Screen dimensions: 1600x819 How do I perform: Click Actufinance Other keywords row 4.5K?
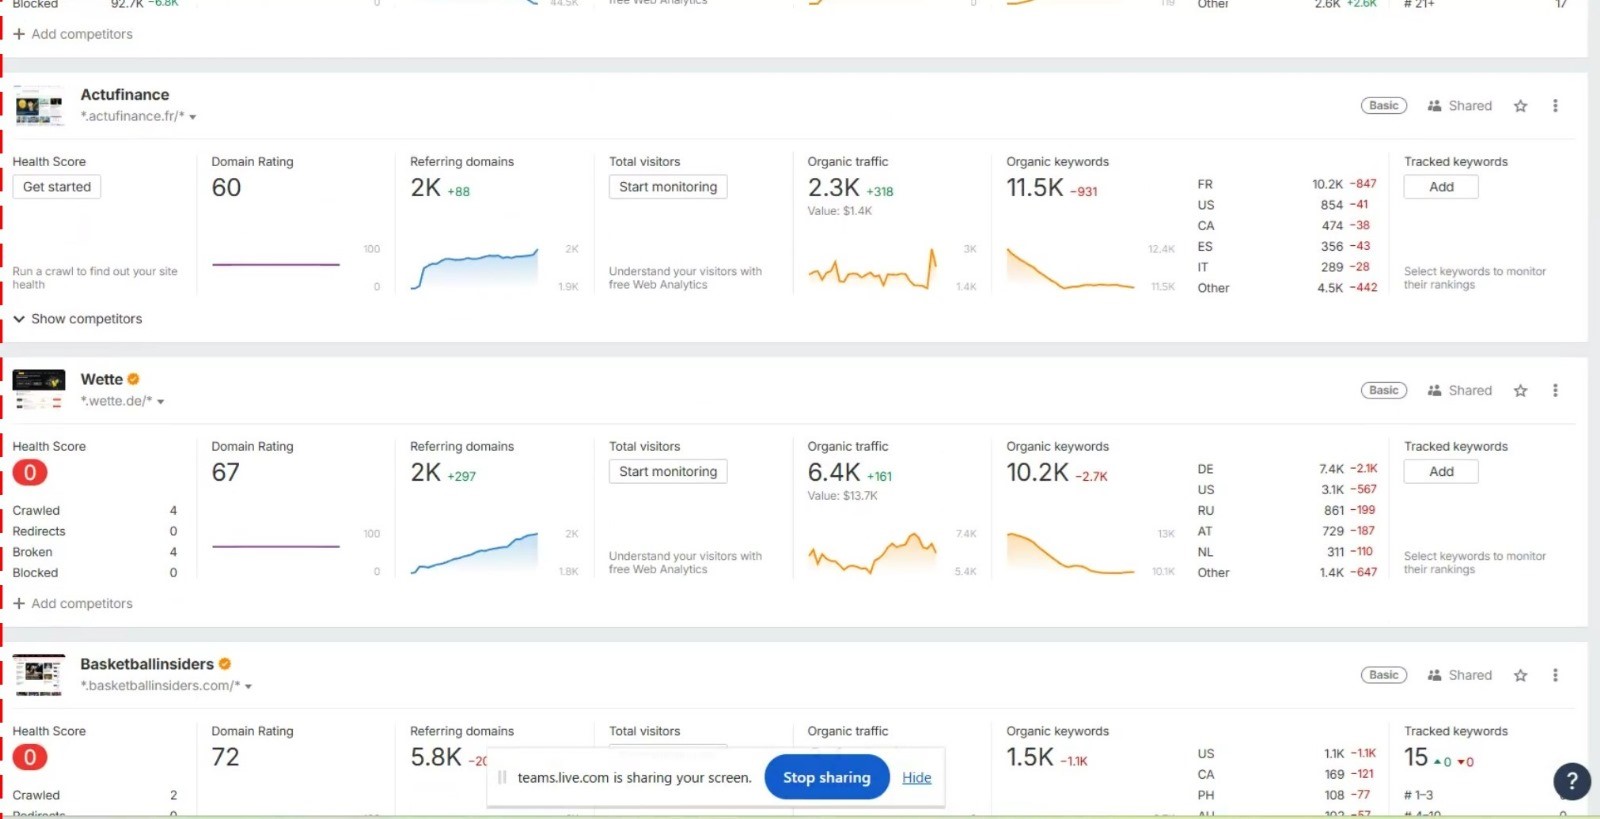click(x=1287, y=288)
